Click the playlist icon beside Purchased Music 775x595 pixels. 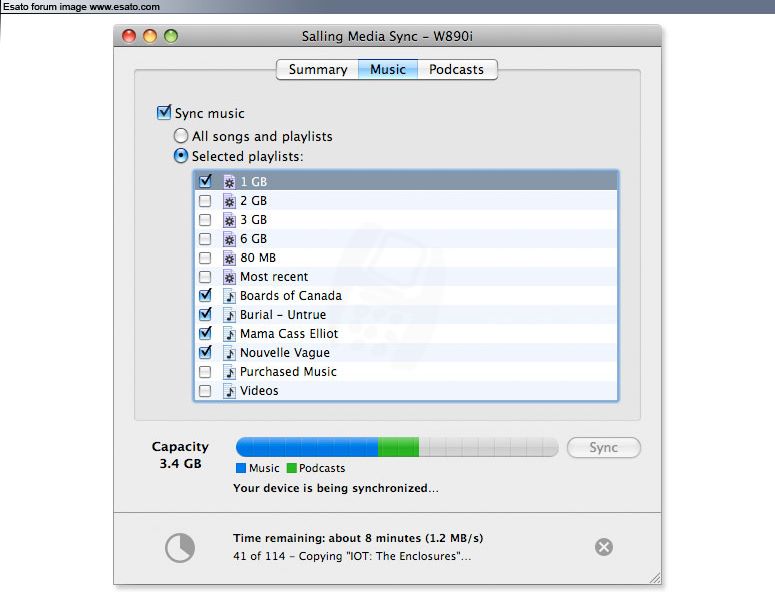229,372
